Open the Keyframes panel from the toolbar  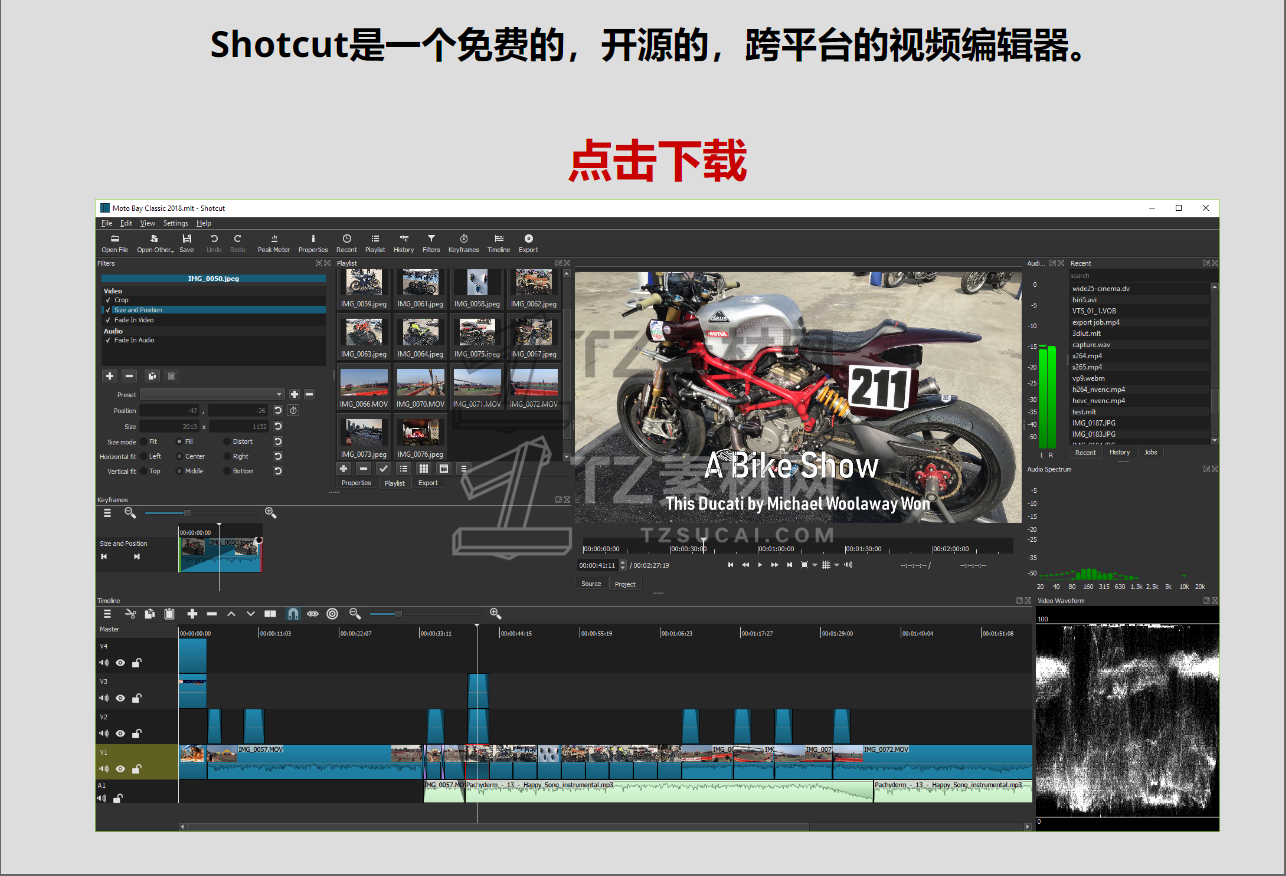463,243
